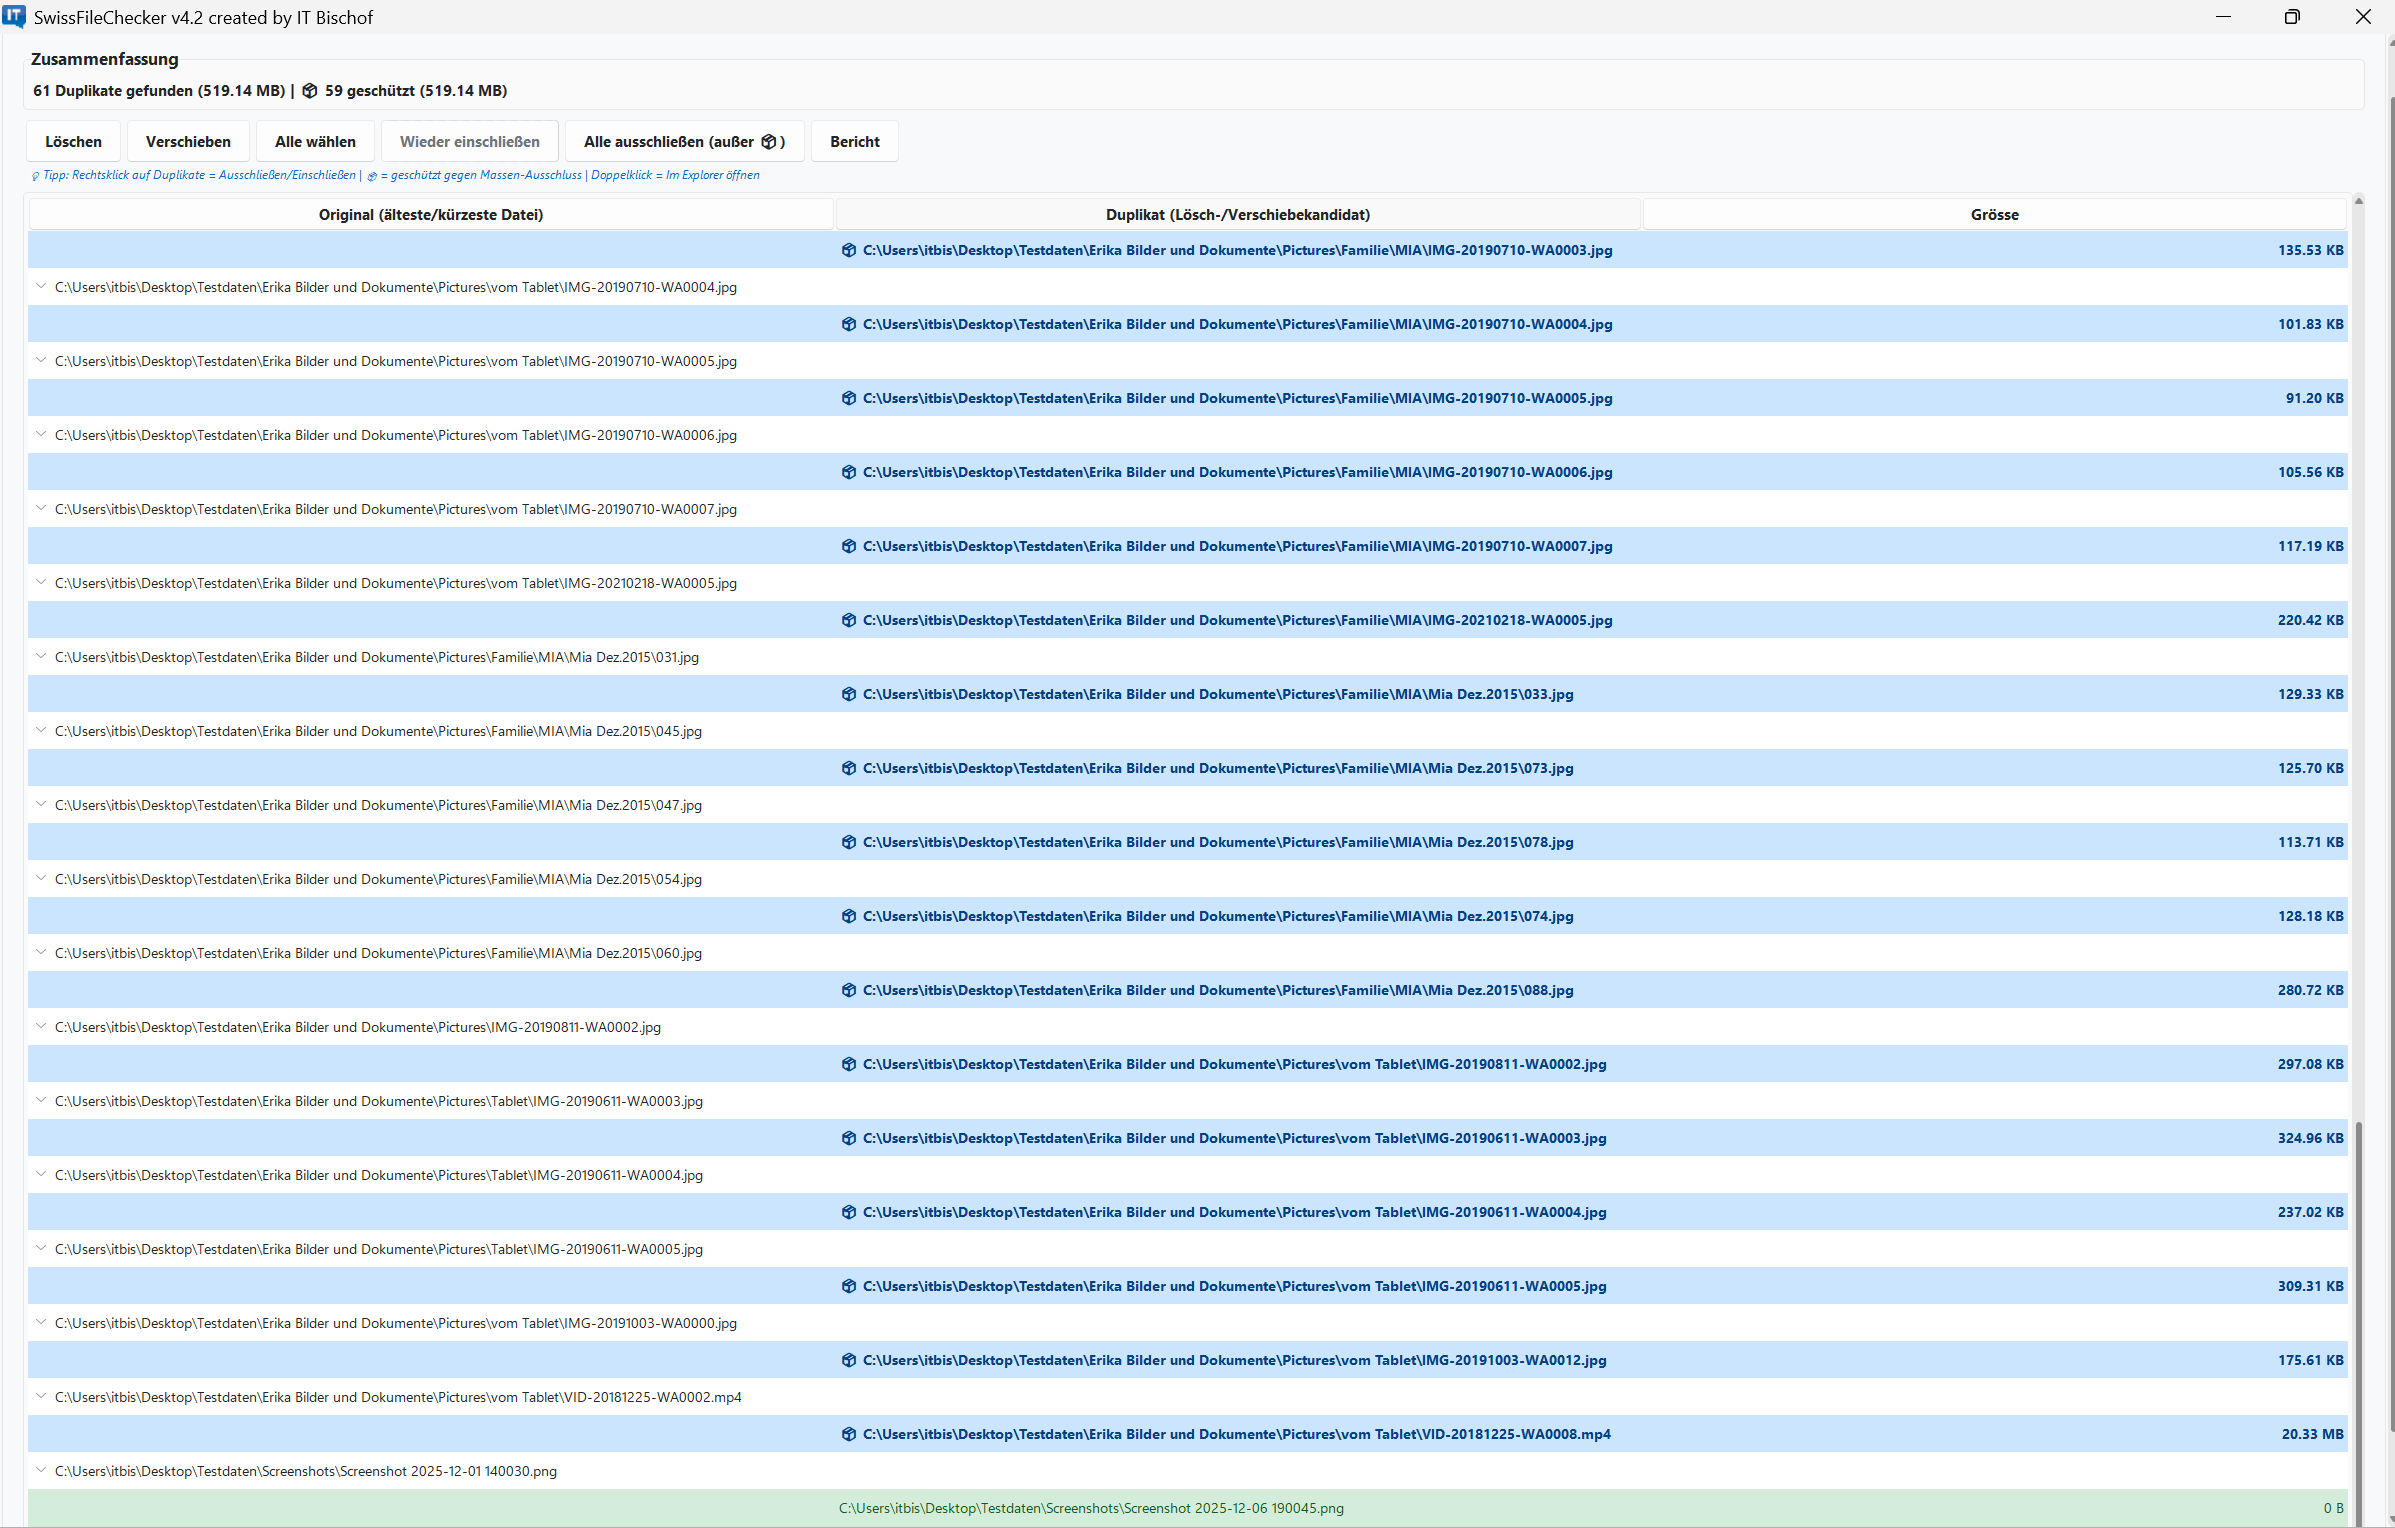Collapse the Mia Dez.2015\047.jpg group chevron
2395x1528 pixels.
click(x=41, y=805)
